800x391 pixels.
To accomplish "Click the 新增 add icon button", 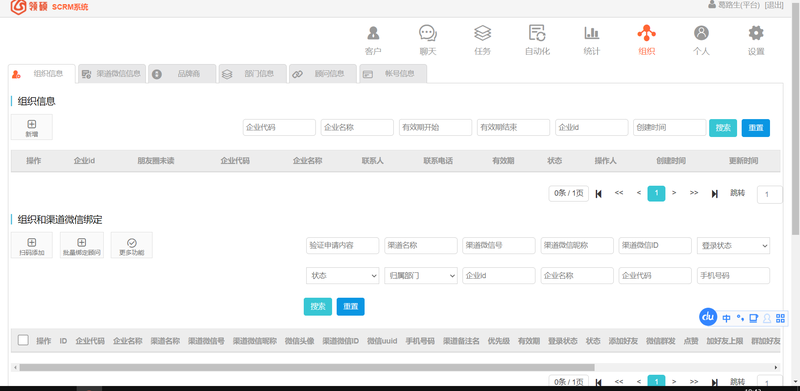I will pyautogui.click(x=32, y=127).
